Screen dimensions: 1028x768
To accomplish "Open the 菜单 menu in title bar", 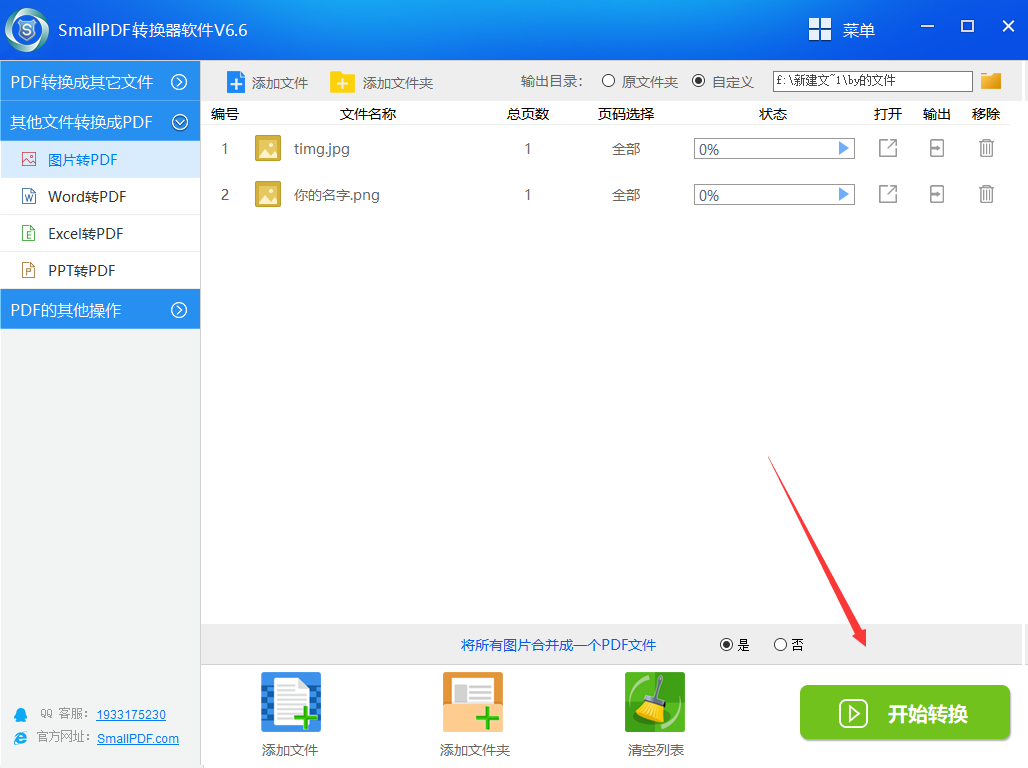I will point(841,30).
